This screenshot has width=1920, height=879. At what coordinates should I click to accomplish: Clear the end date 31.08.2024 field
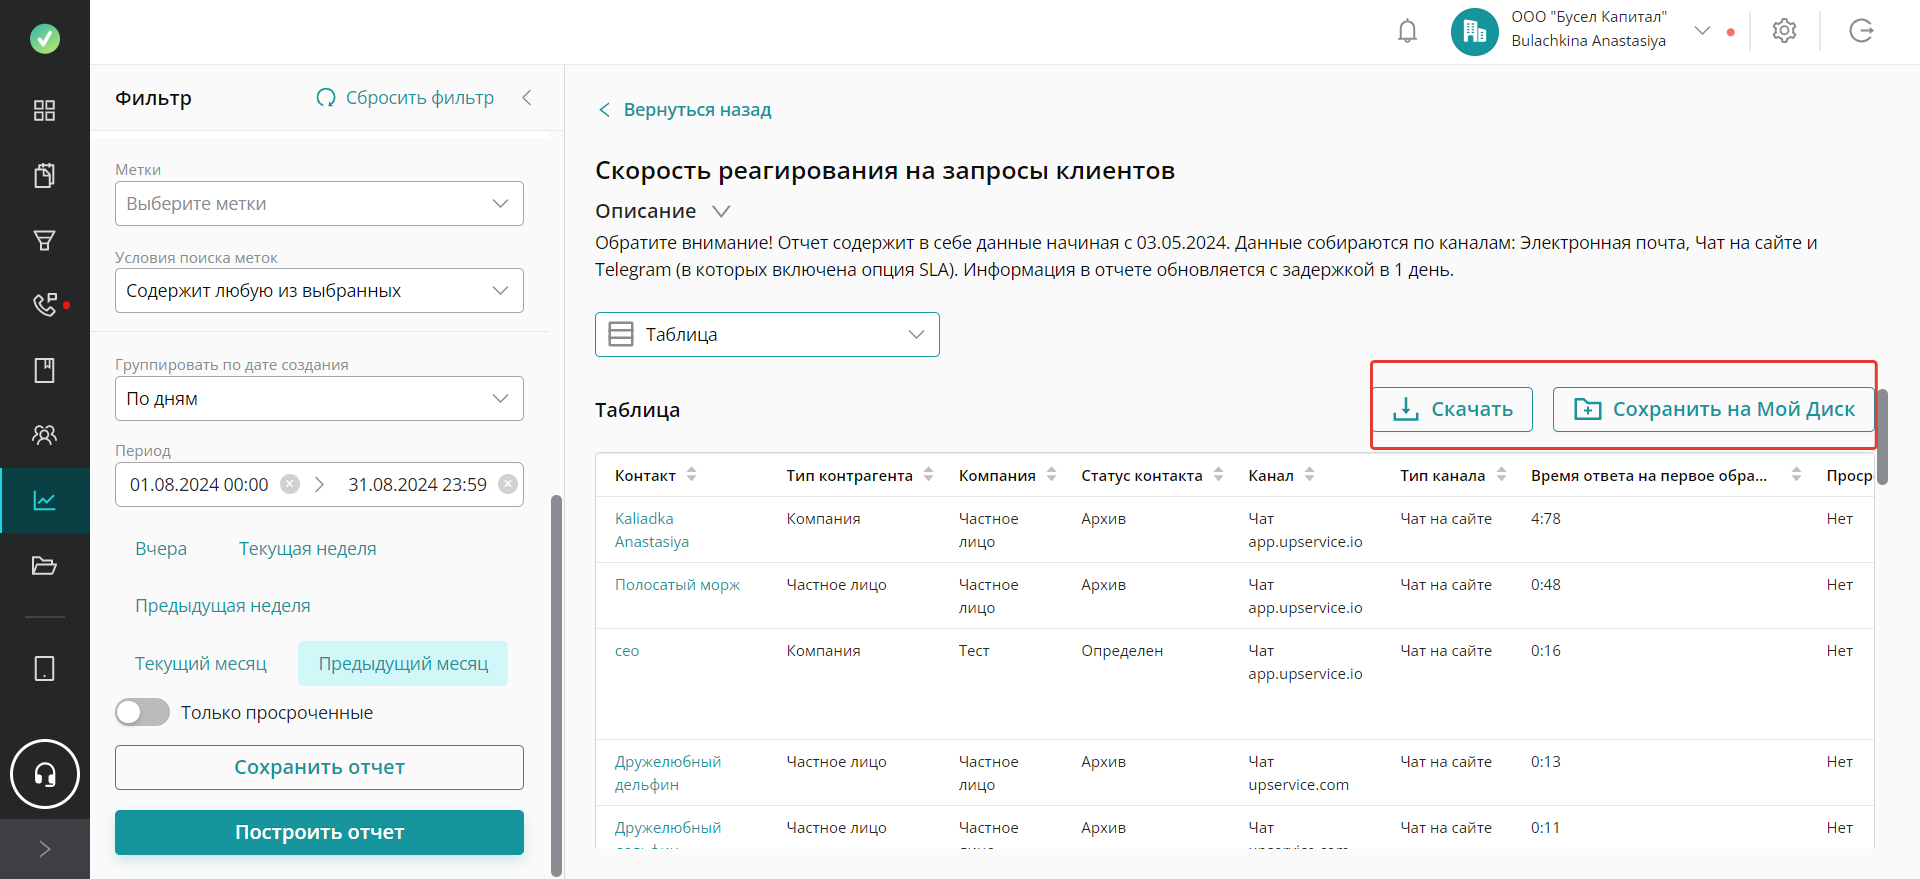point(508,484)
